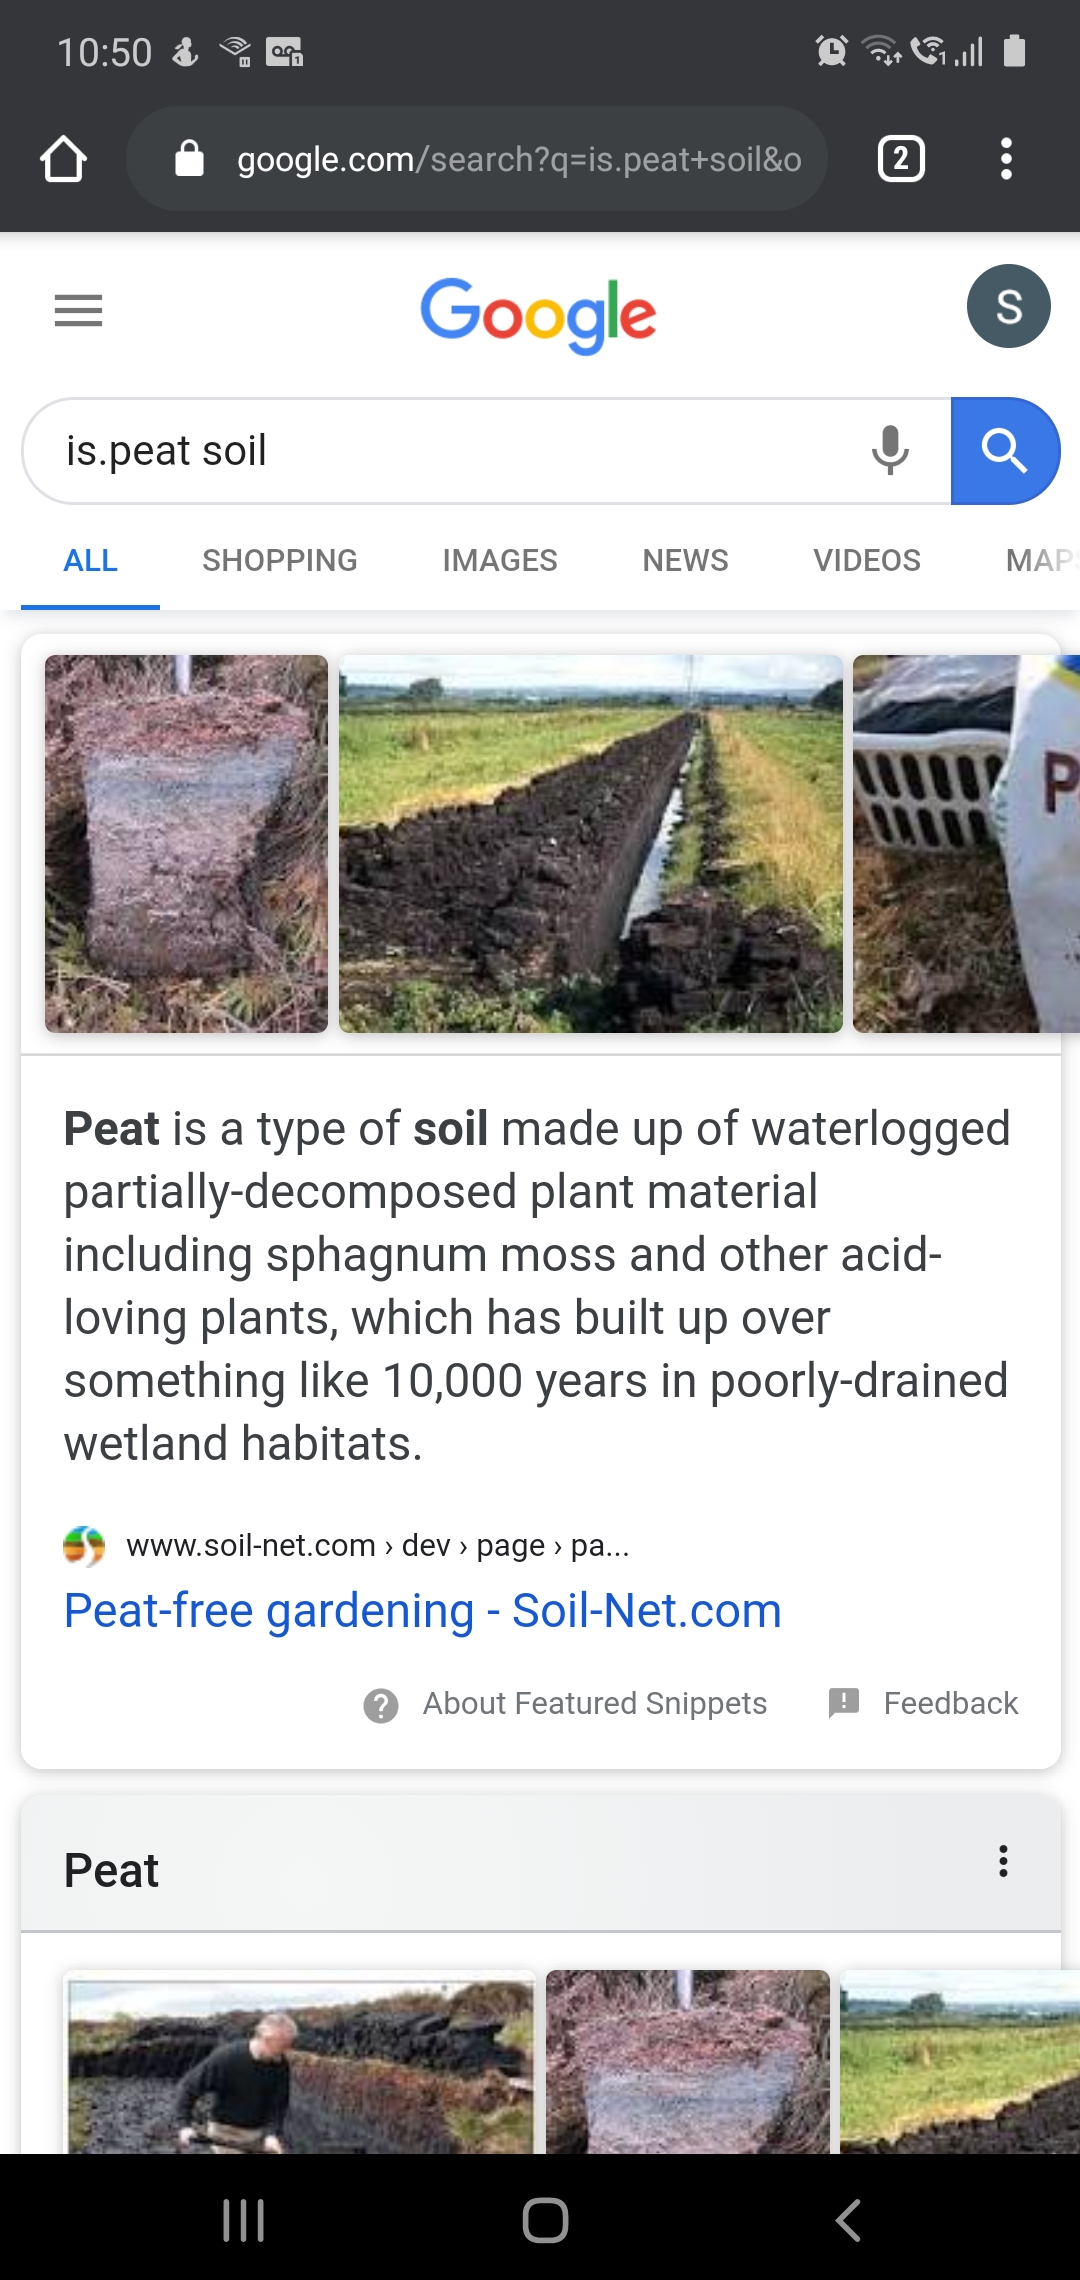The height and width of the screenshot is (2280, 1080).
Task: Open the tab switcher showing 2 tabs
Action: [x=900, y=159]
